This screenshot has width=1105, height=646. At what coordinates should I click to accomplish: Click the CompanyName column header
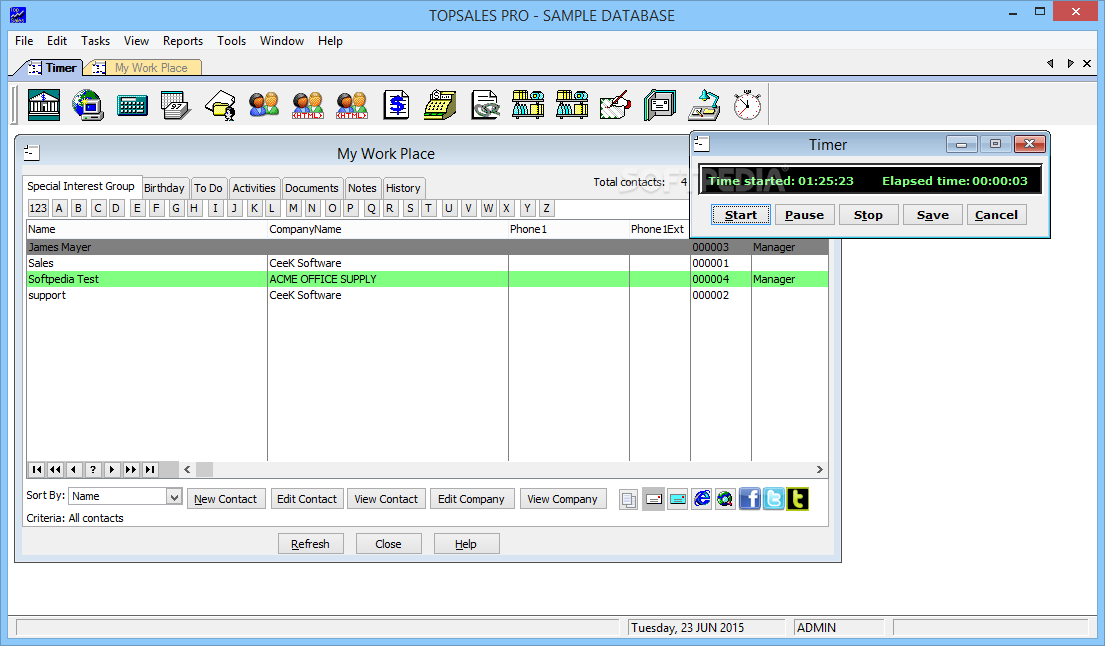pyautogui.click(x=388, y=230)
